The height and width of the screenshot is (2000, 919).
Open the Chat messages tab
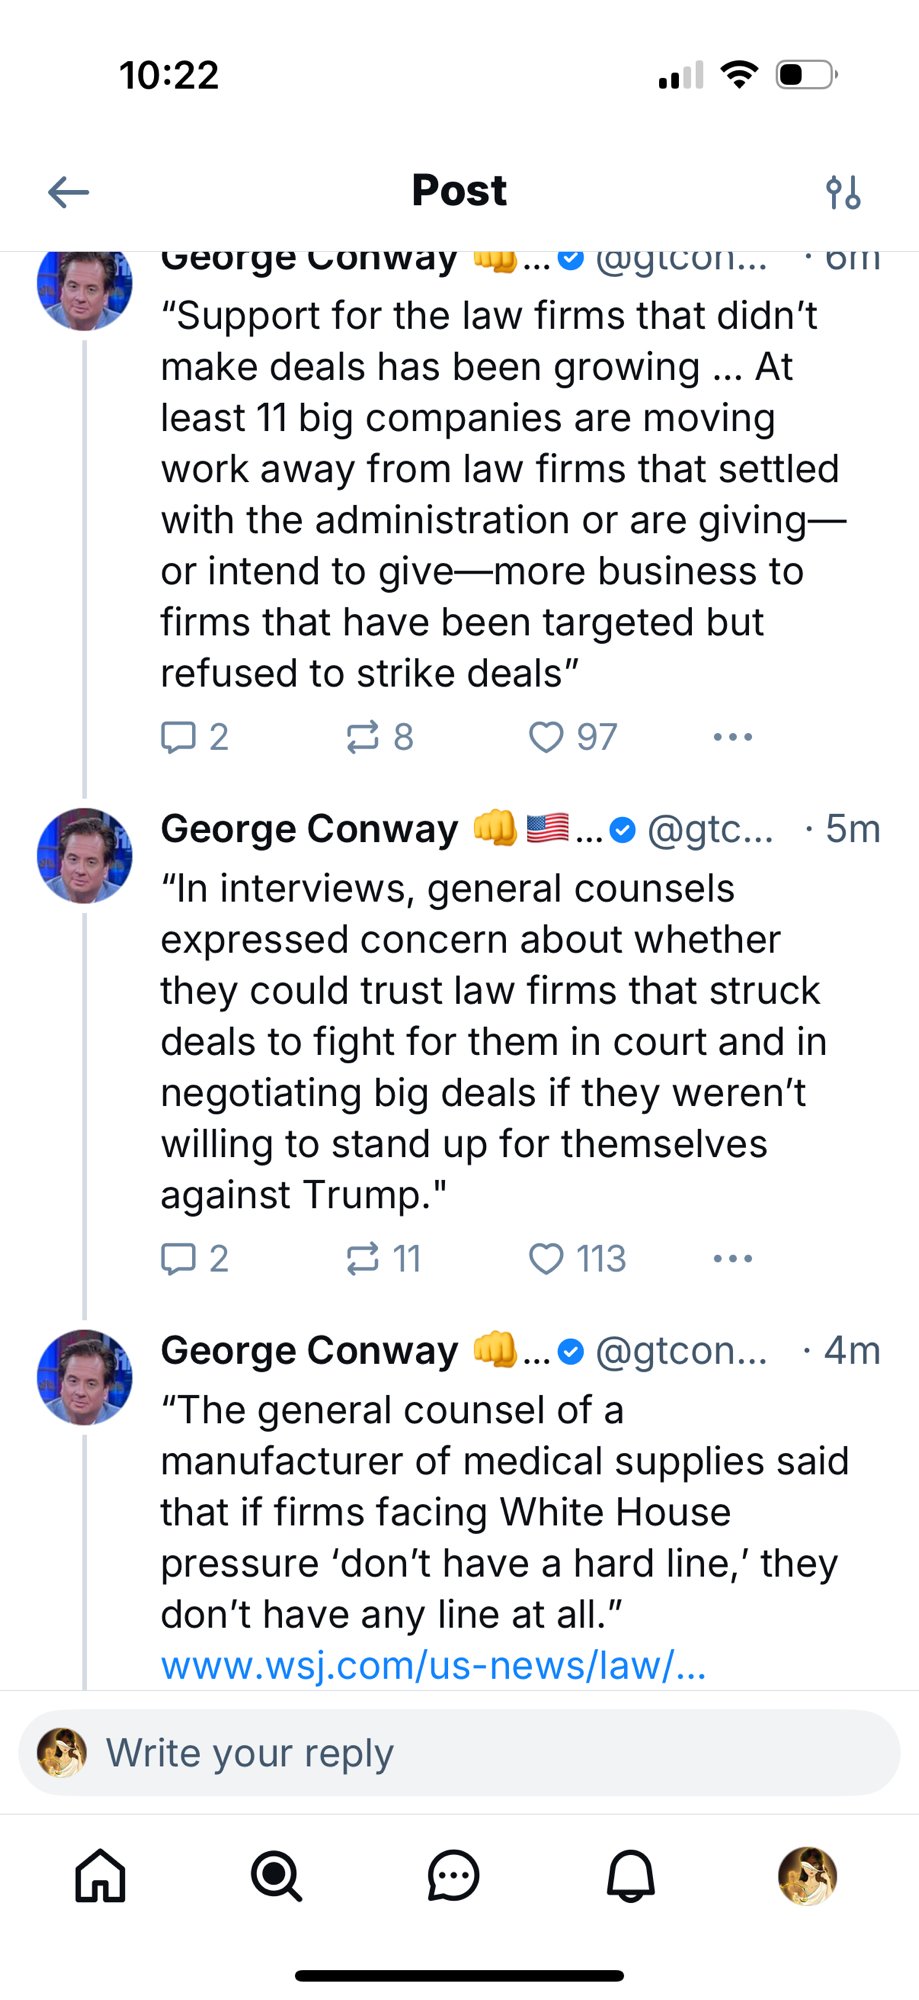click(x=454, y=1875)
